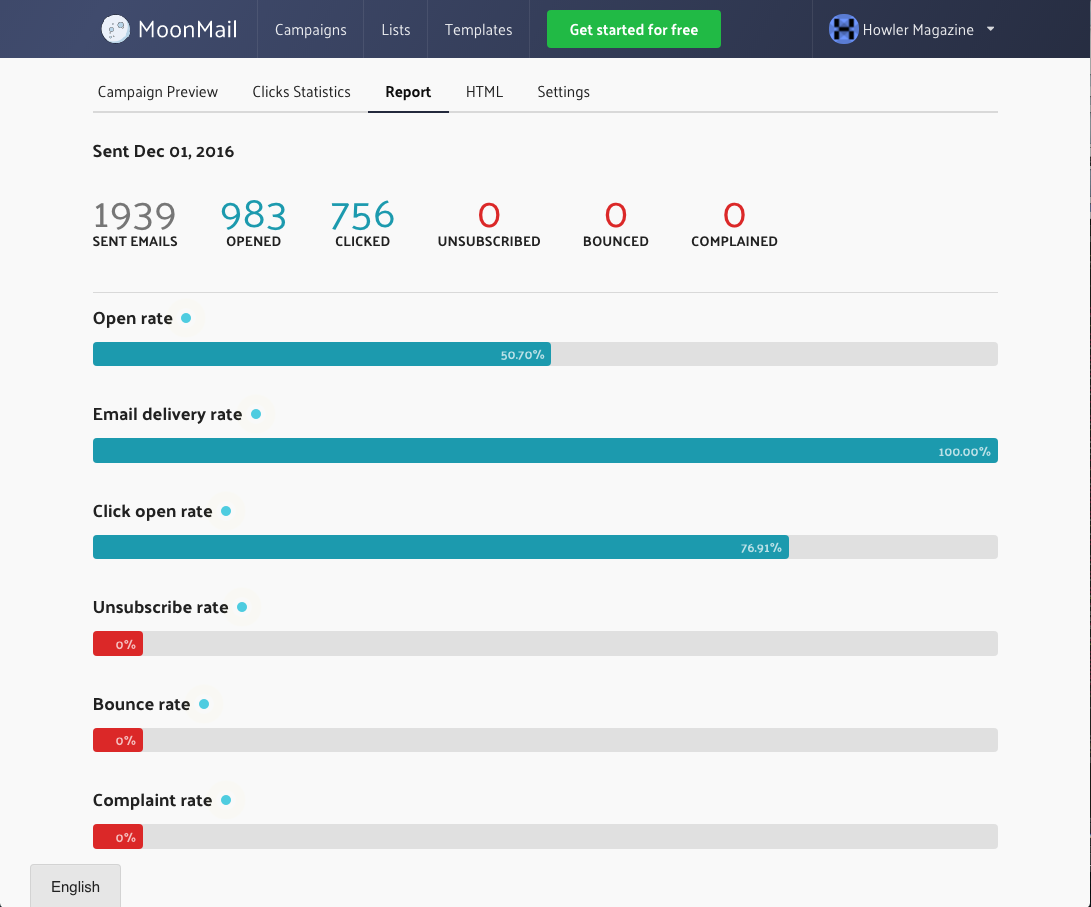The width and height of the screenshot is (1091, 907).
Task: Switch to the Campaign Preview tab
Action: 158,92
